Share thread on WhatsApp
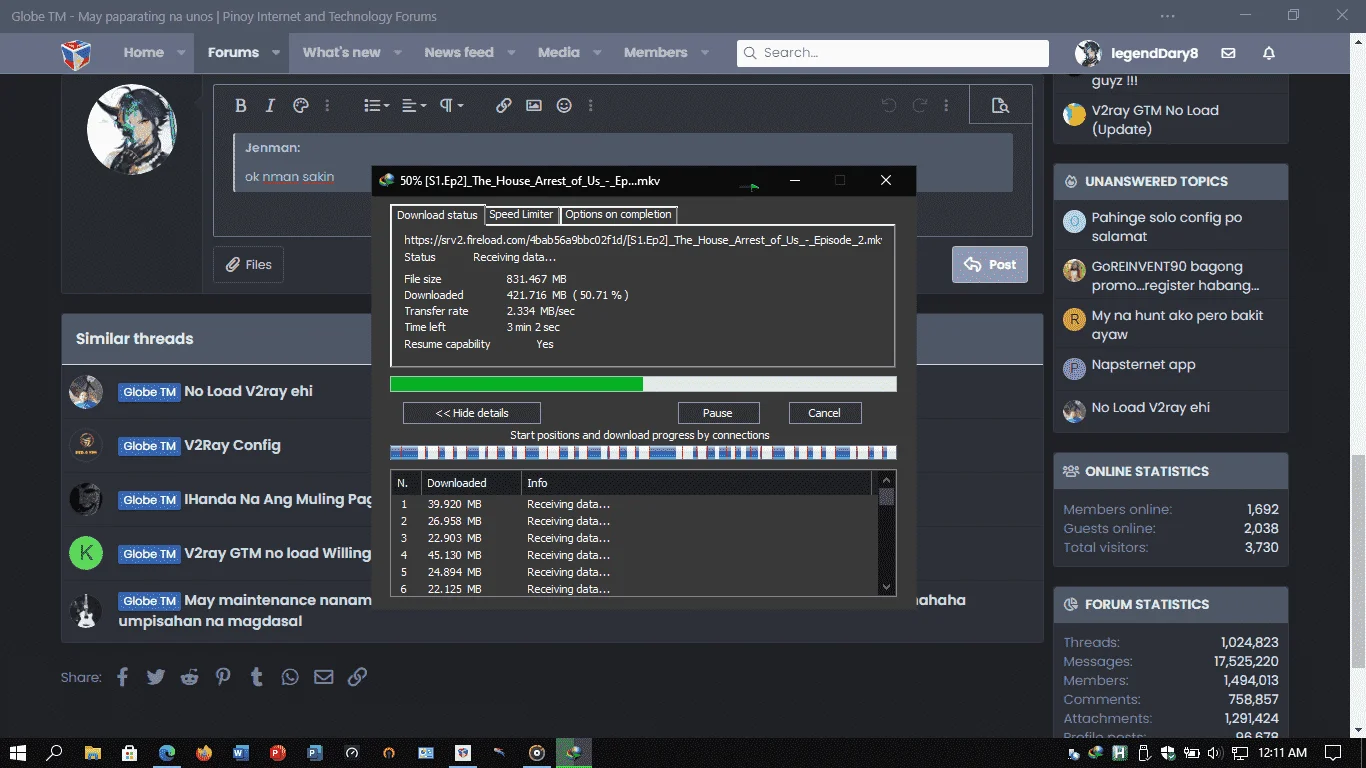The width and height of the screenshot is (1366, 768). [x=290, y=677]
